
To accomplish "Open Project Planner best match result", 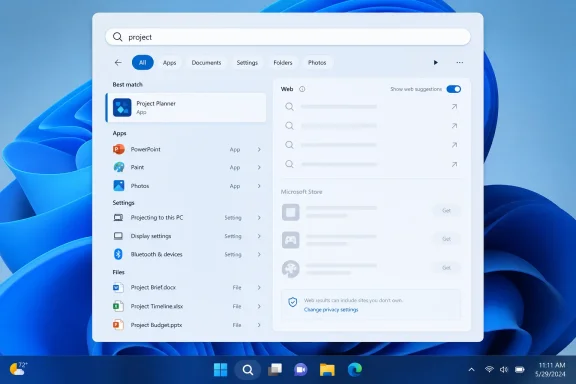I will (186, 107).
